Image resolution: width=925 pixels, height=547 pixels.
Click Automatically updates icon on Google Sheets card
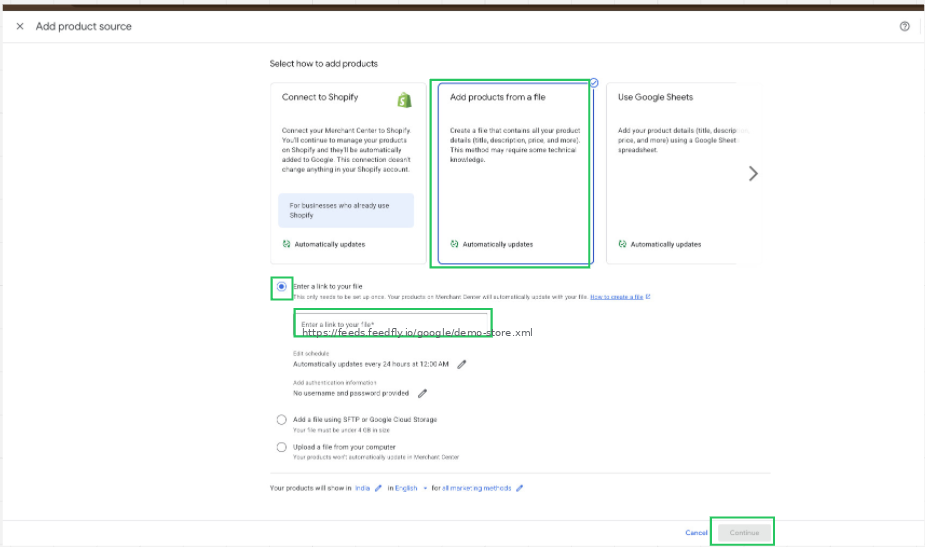[x=622, y=244]
